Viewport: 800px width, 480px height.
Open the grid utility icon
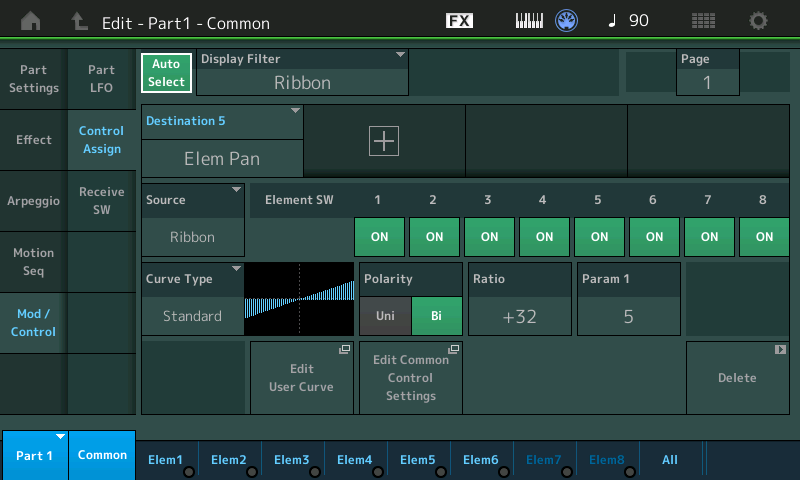point(703,21)
